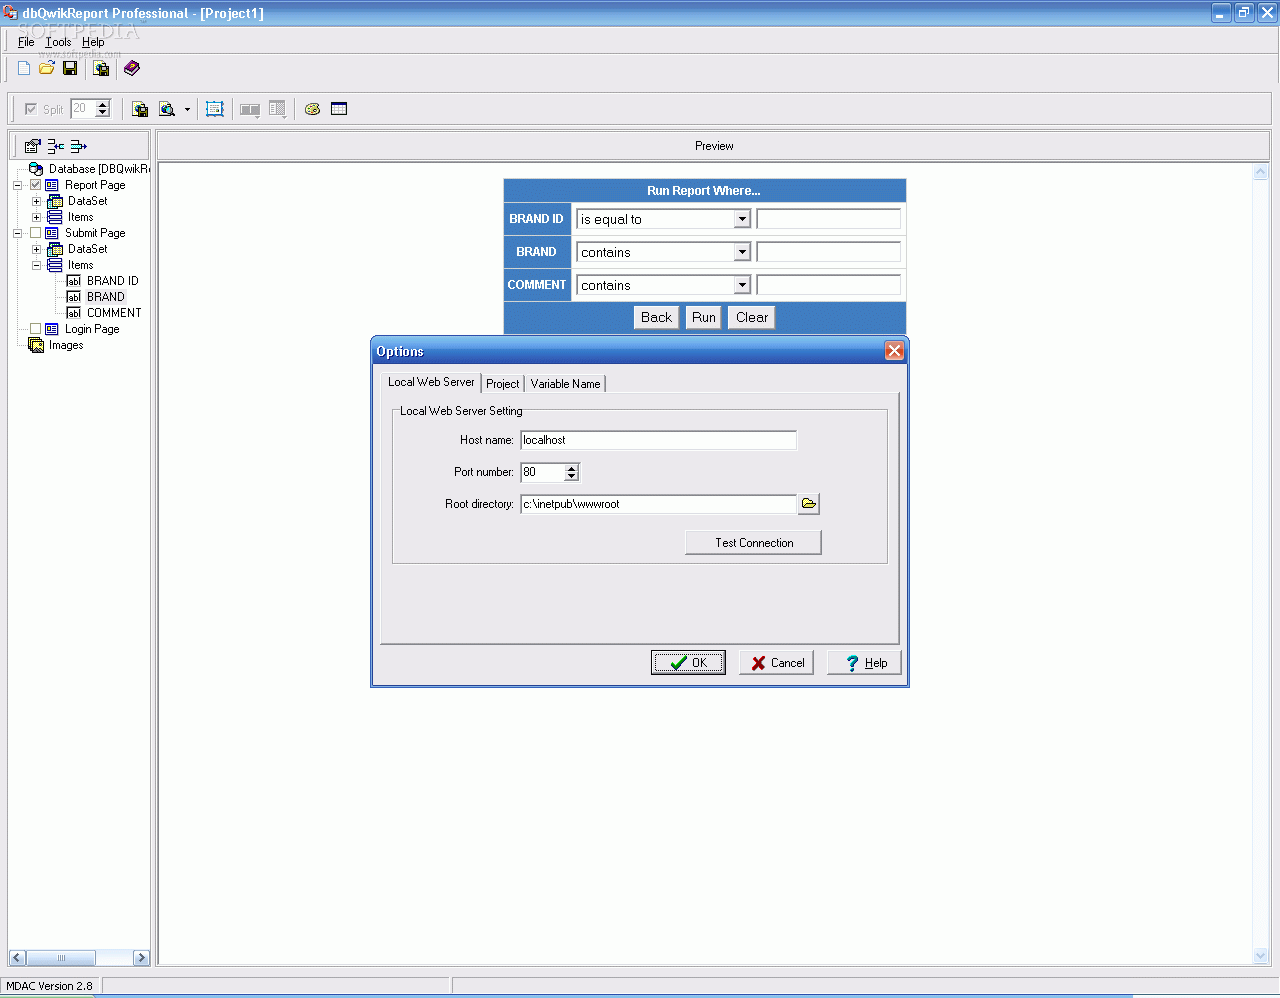Click the Port number field
This screenshot has height=998, width=1280.
point(542,472)
